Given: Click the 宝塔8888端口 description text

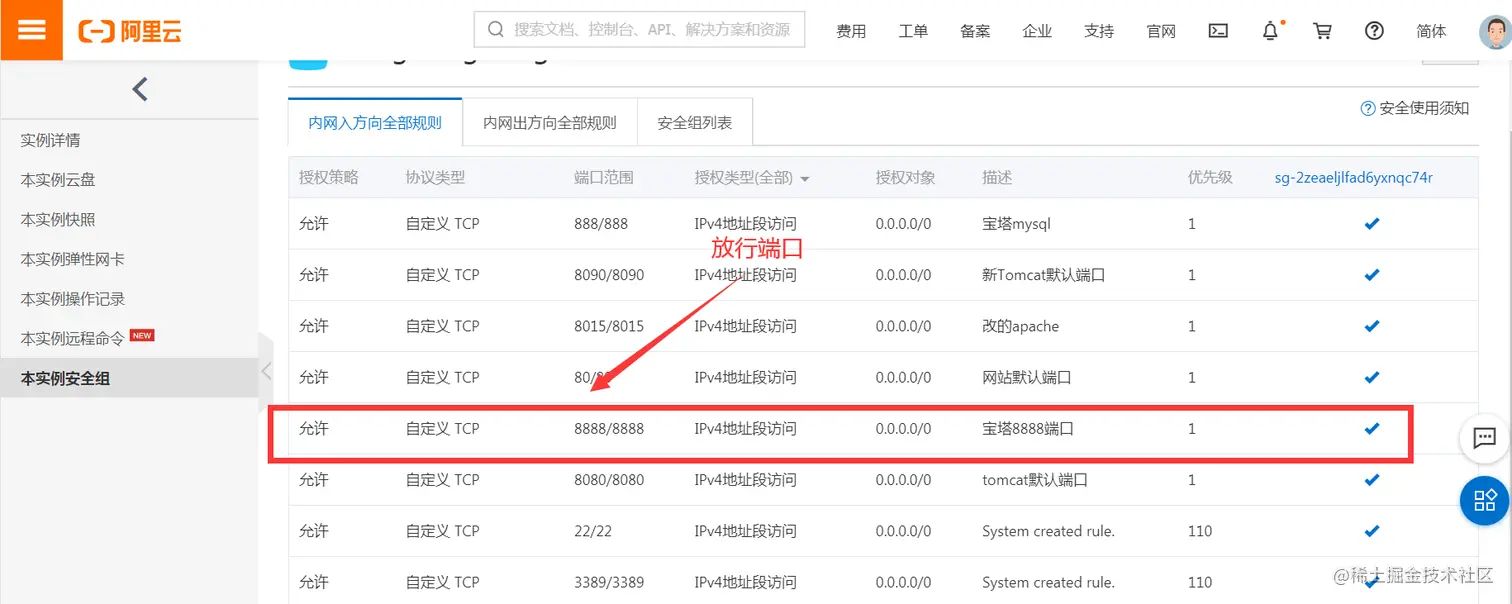Looking at the screenshot, I should pyautogui.click(x=1028, y=428).
